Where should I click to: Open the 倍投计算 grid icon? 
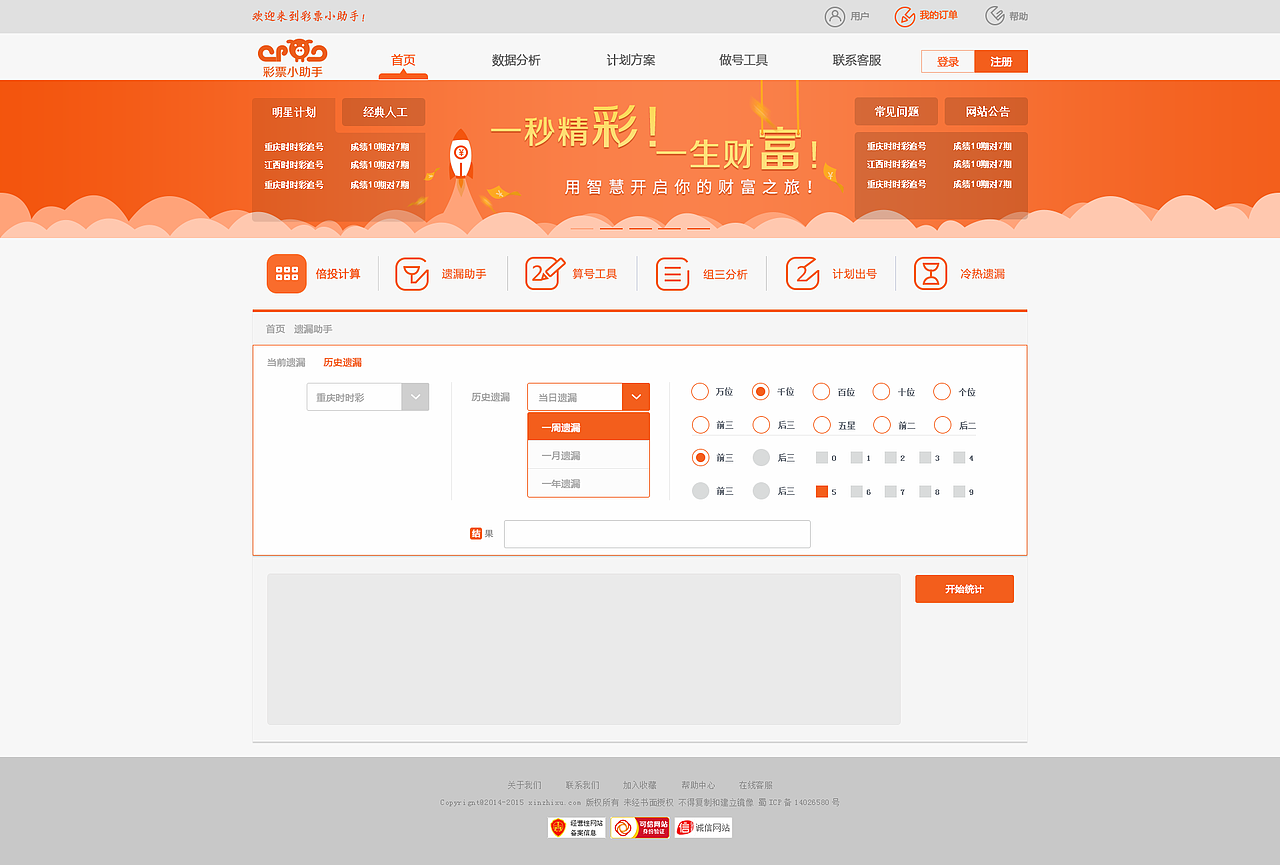coord(287,274)
